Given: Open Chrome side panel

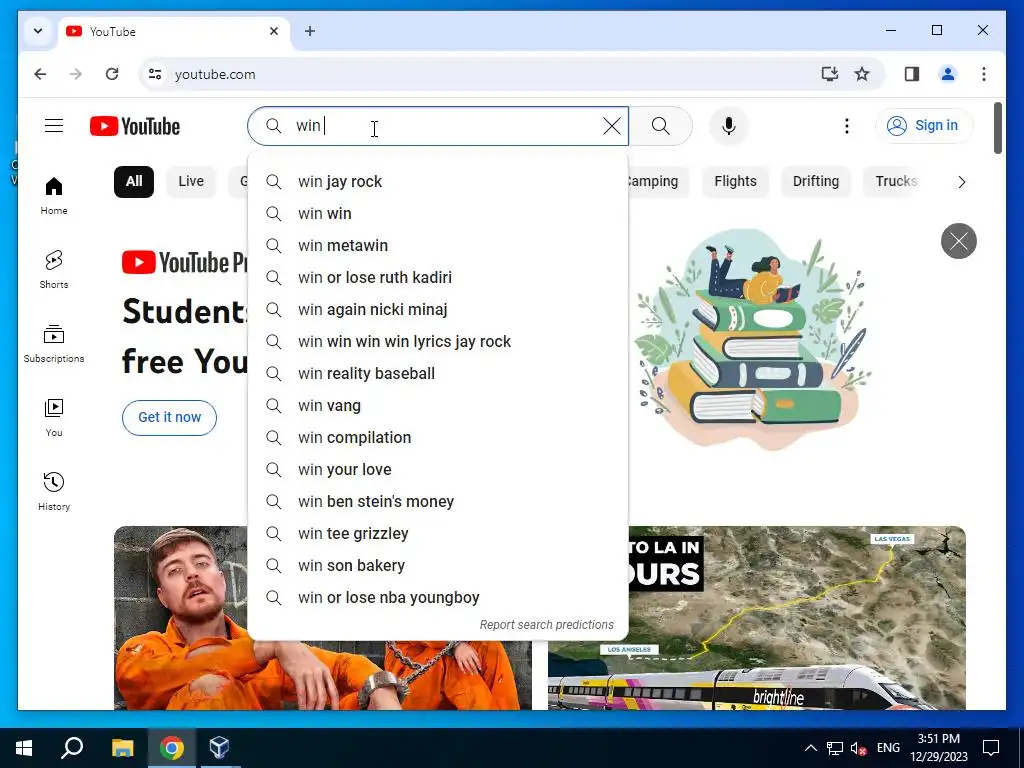Looking at the screenshot, I should (x=912, y=74).
